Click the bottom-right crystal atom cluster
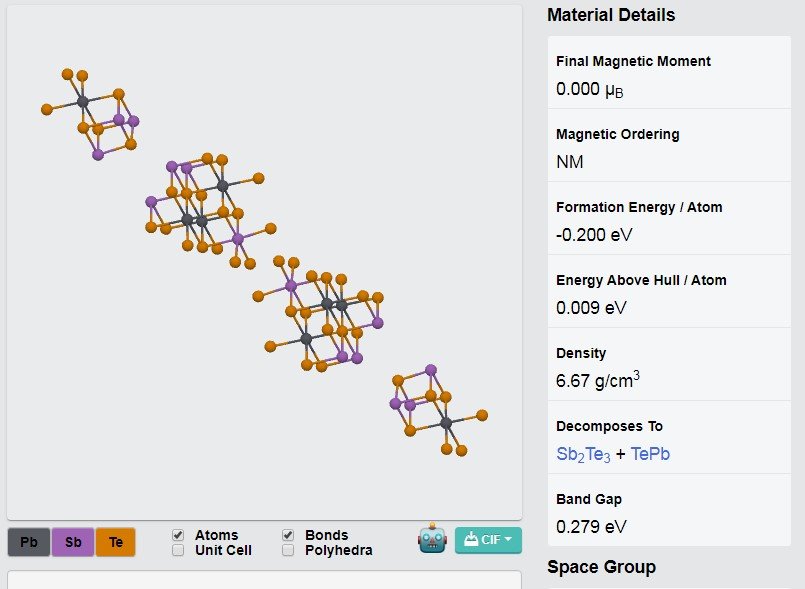 tap(438, 410)
